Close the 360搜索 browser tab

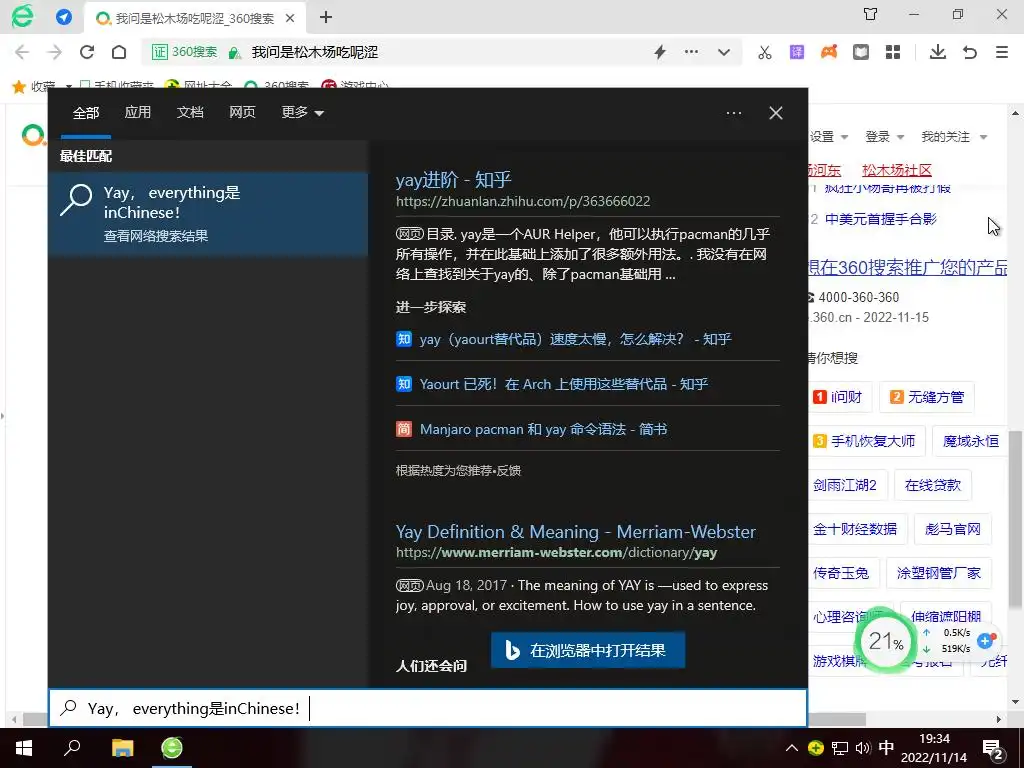click(x=291, y=18)
